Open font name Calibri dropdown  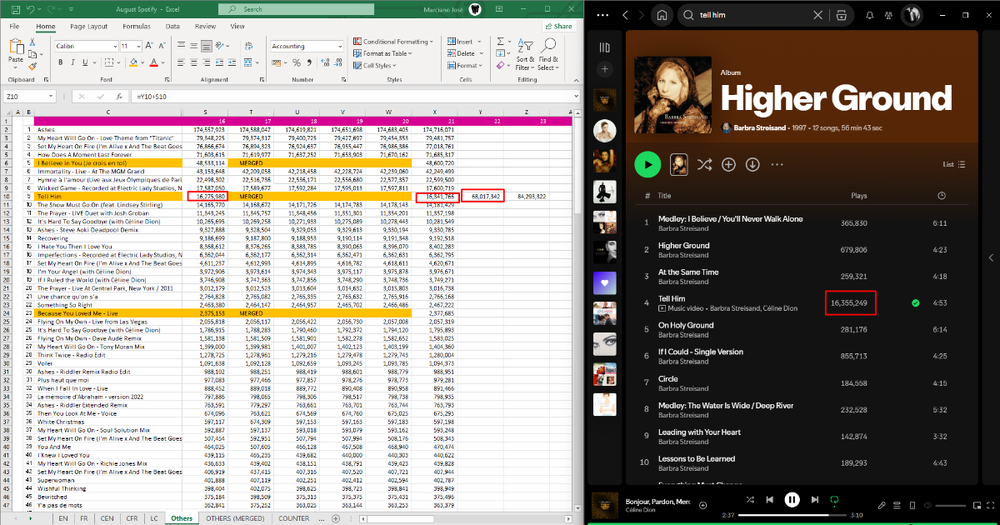pyautogui.click(x=115, y=46)
